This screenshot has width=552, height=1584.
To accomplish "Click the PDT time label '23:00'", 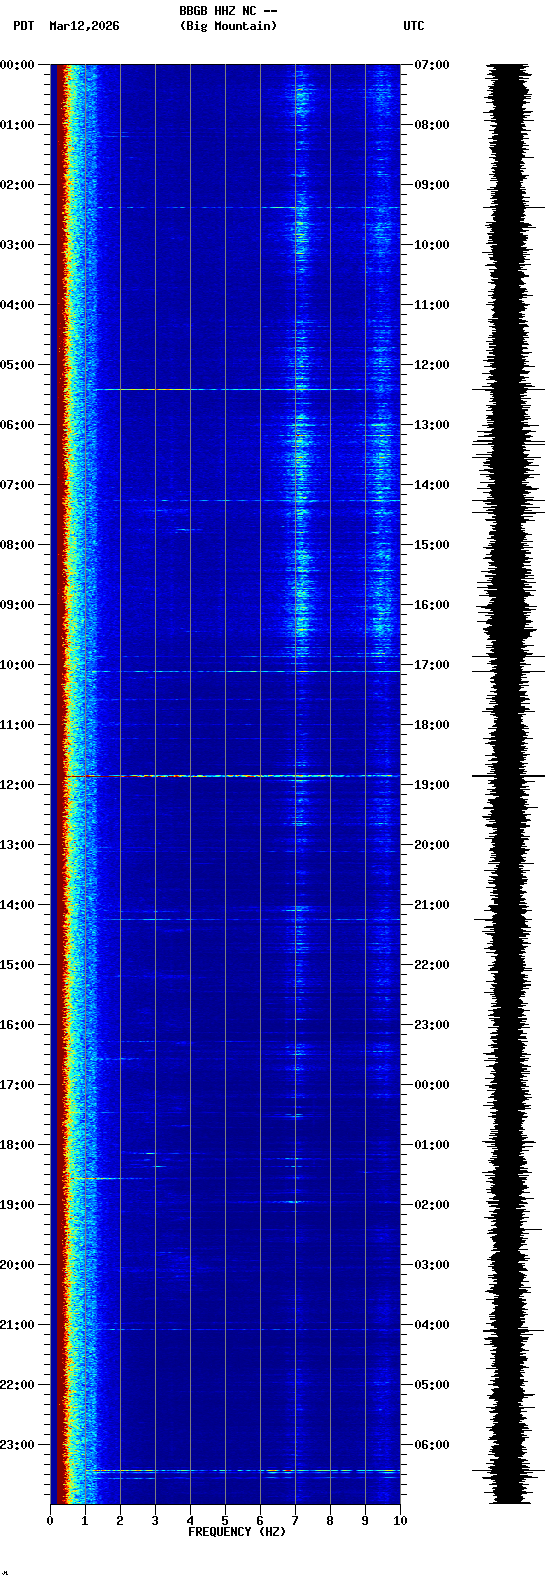I will click(18, 1445).
